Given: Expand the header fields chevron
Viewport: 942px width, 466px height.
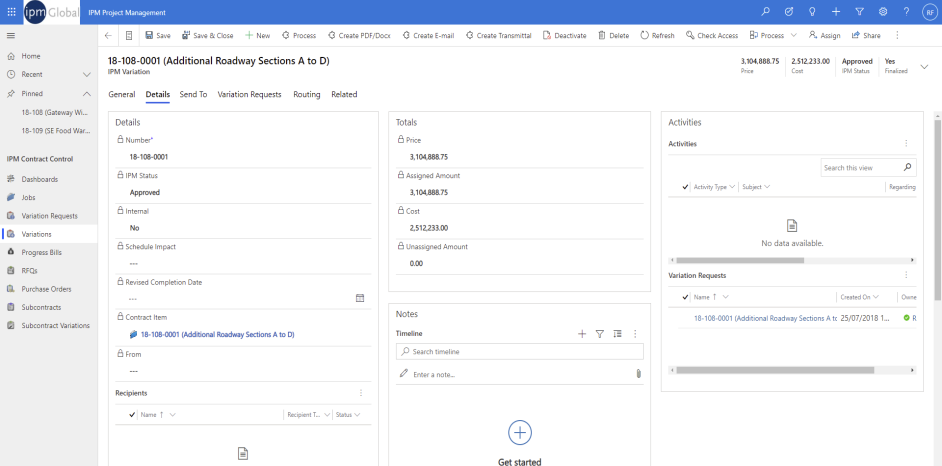Looking at the screenshot, I should tap(924, 67).
